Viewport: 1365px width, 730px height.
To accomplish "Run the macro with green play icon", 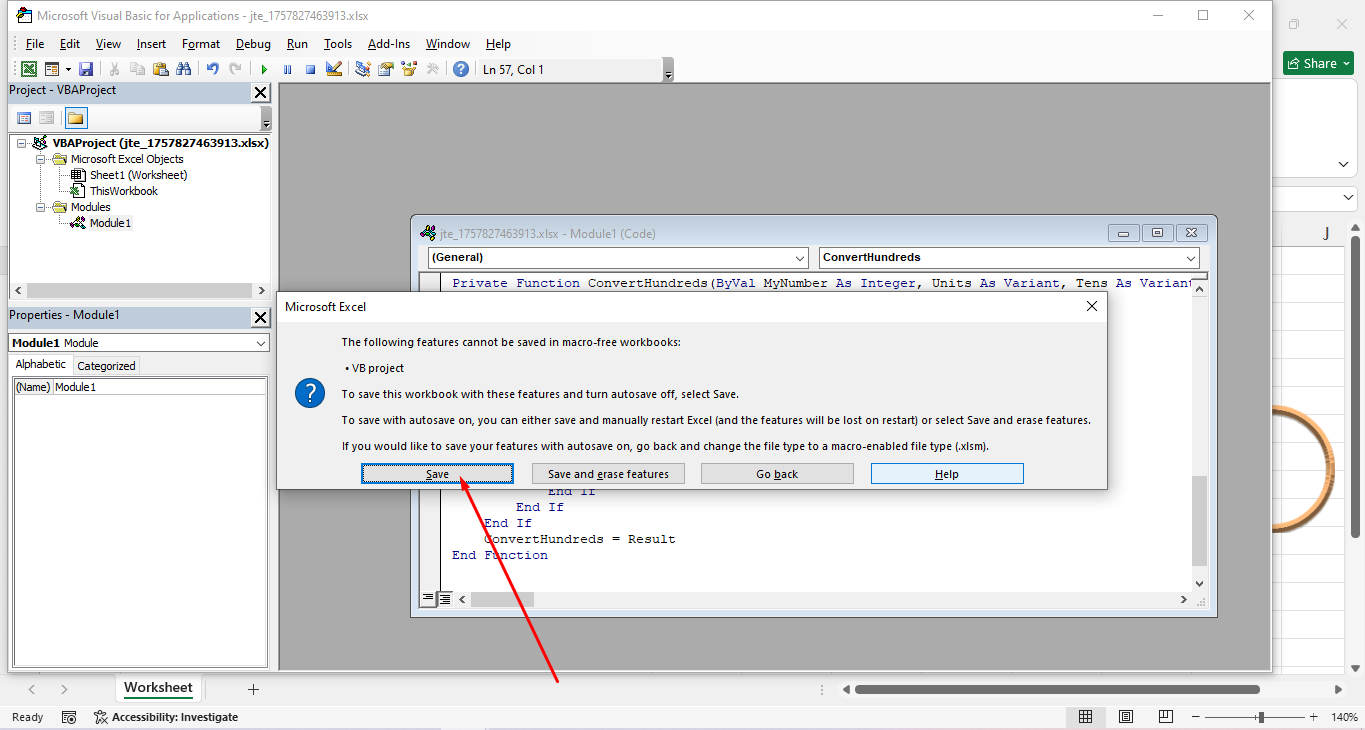I will pos(264,69).
